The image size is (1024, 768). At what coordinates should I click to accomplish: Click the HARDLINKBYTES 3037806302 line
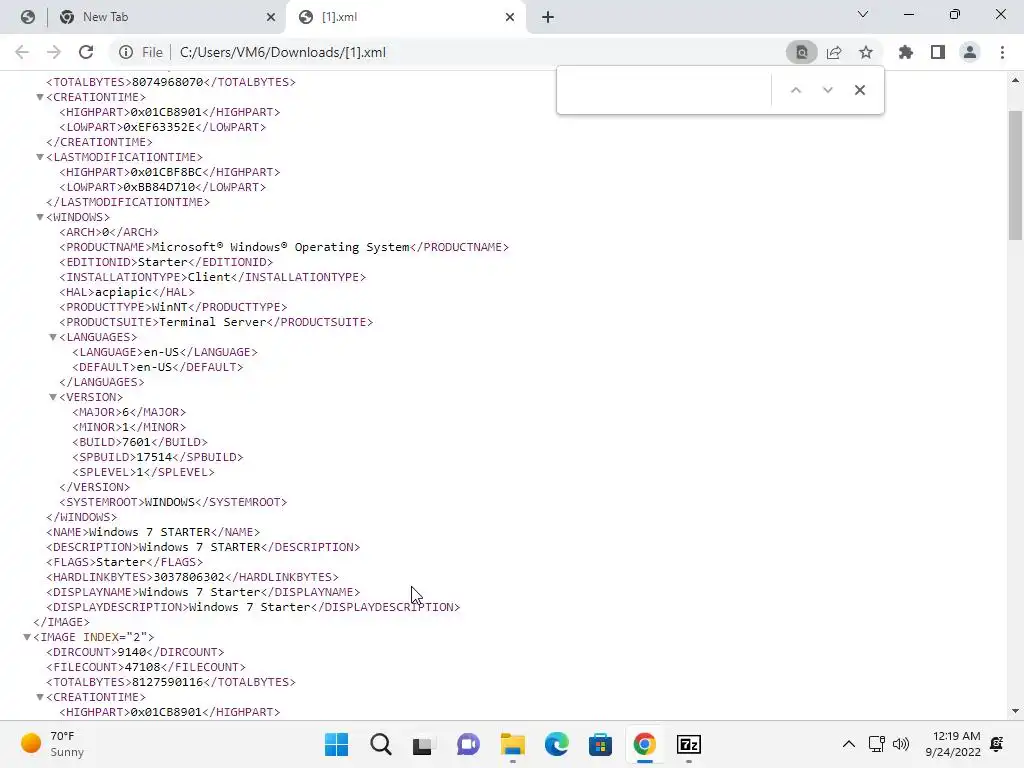pyautogui.click(x=193, y=577)
